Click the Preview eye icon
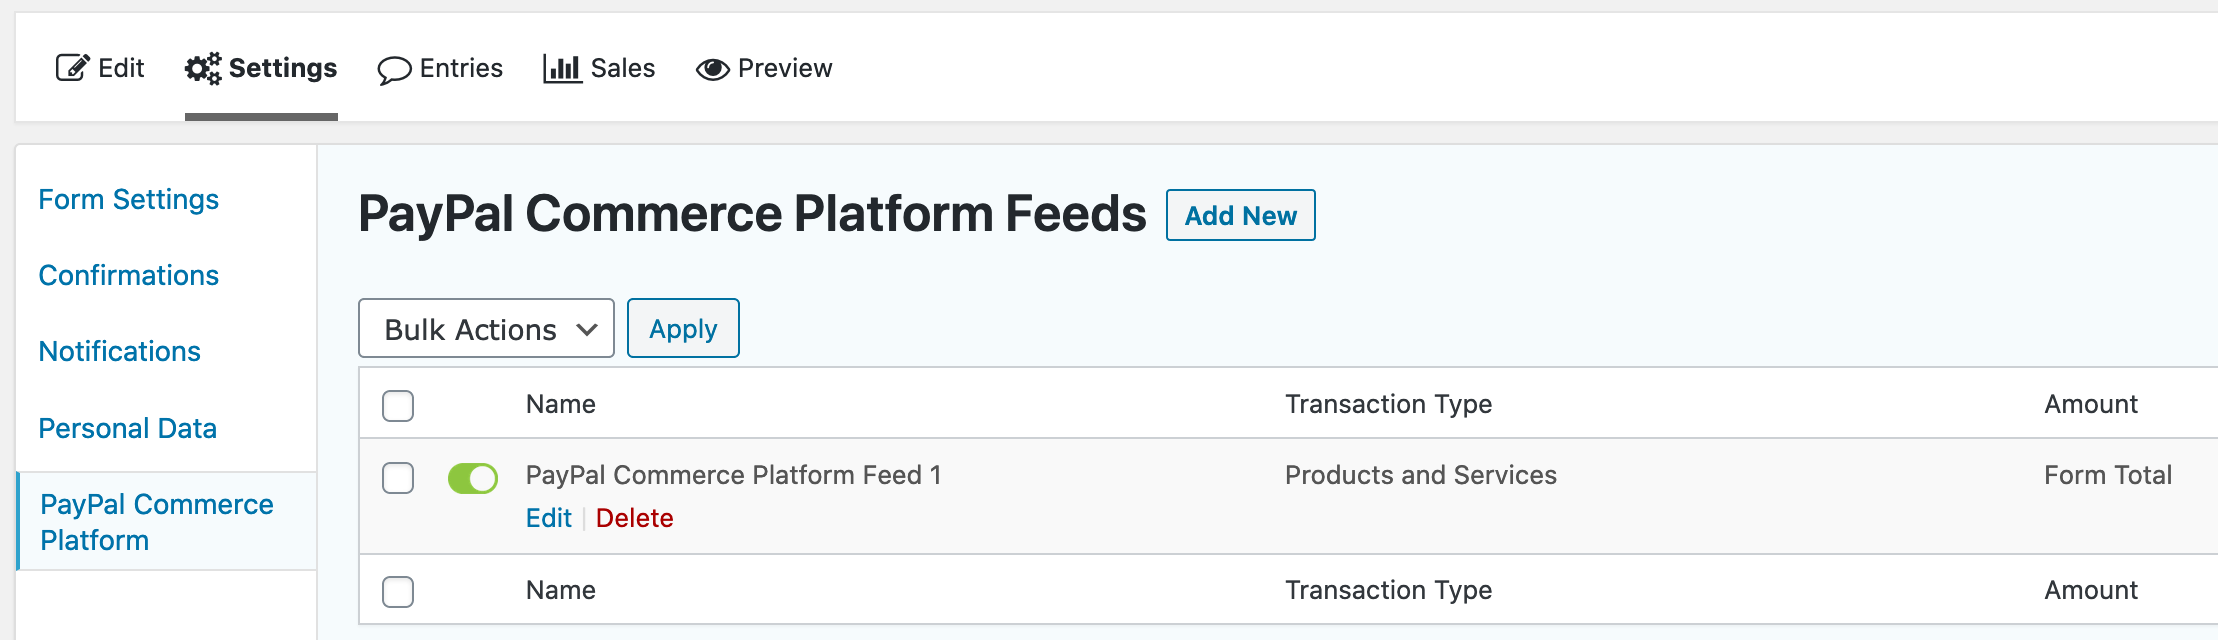The image size is (2218, 640). [x=712, y=69]
